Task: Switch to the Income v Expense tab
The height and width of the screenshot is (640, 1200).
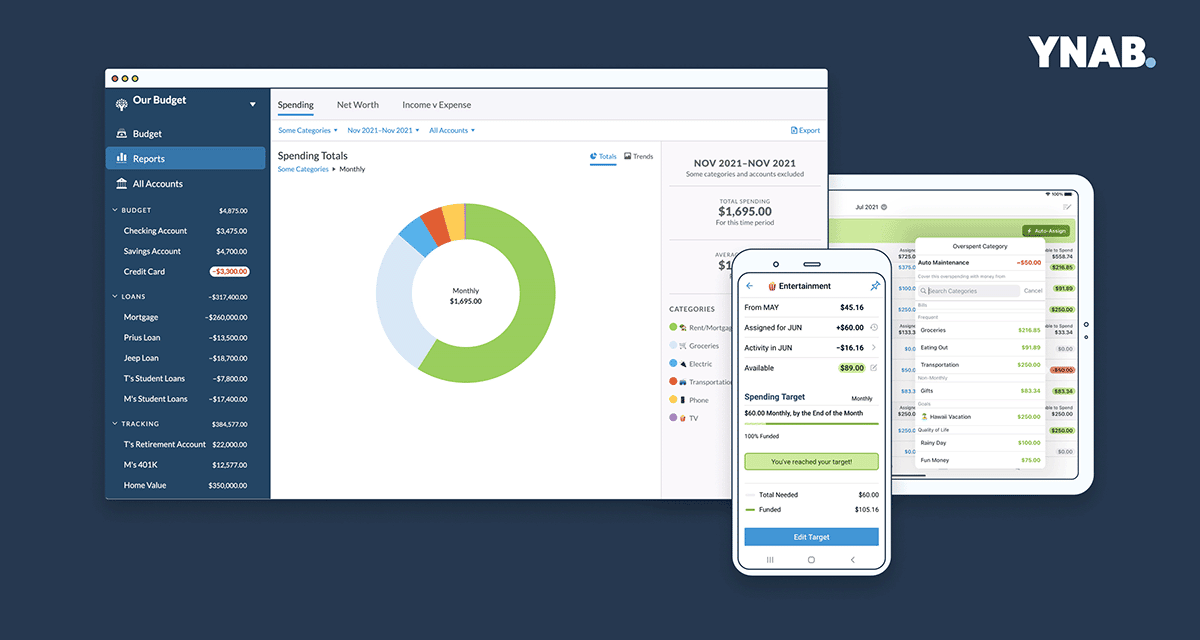Action: [437, 105]
